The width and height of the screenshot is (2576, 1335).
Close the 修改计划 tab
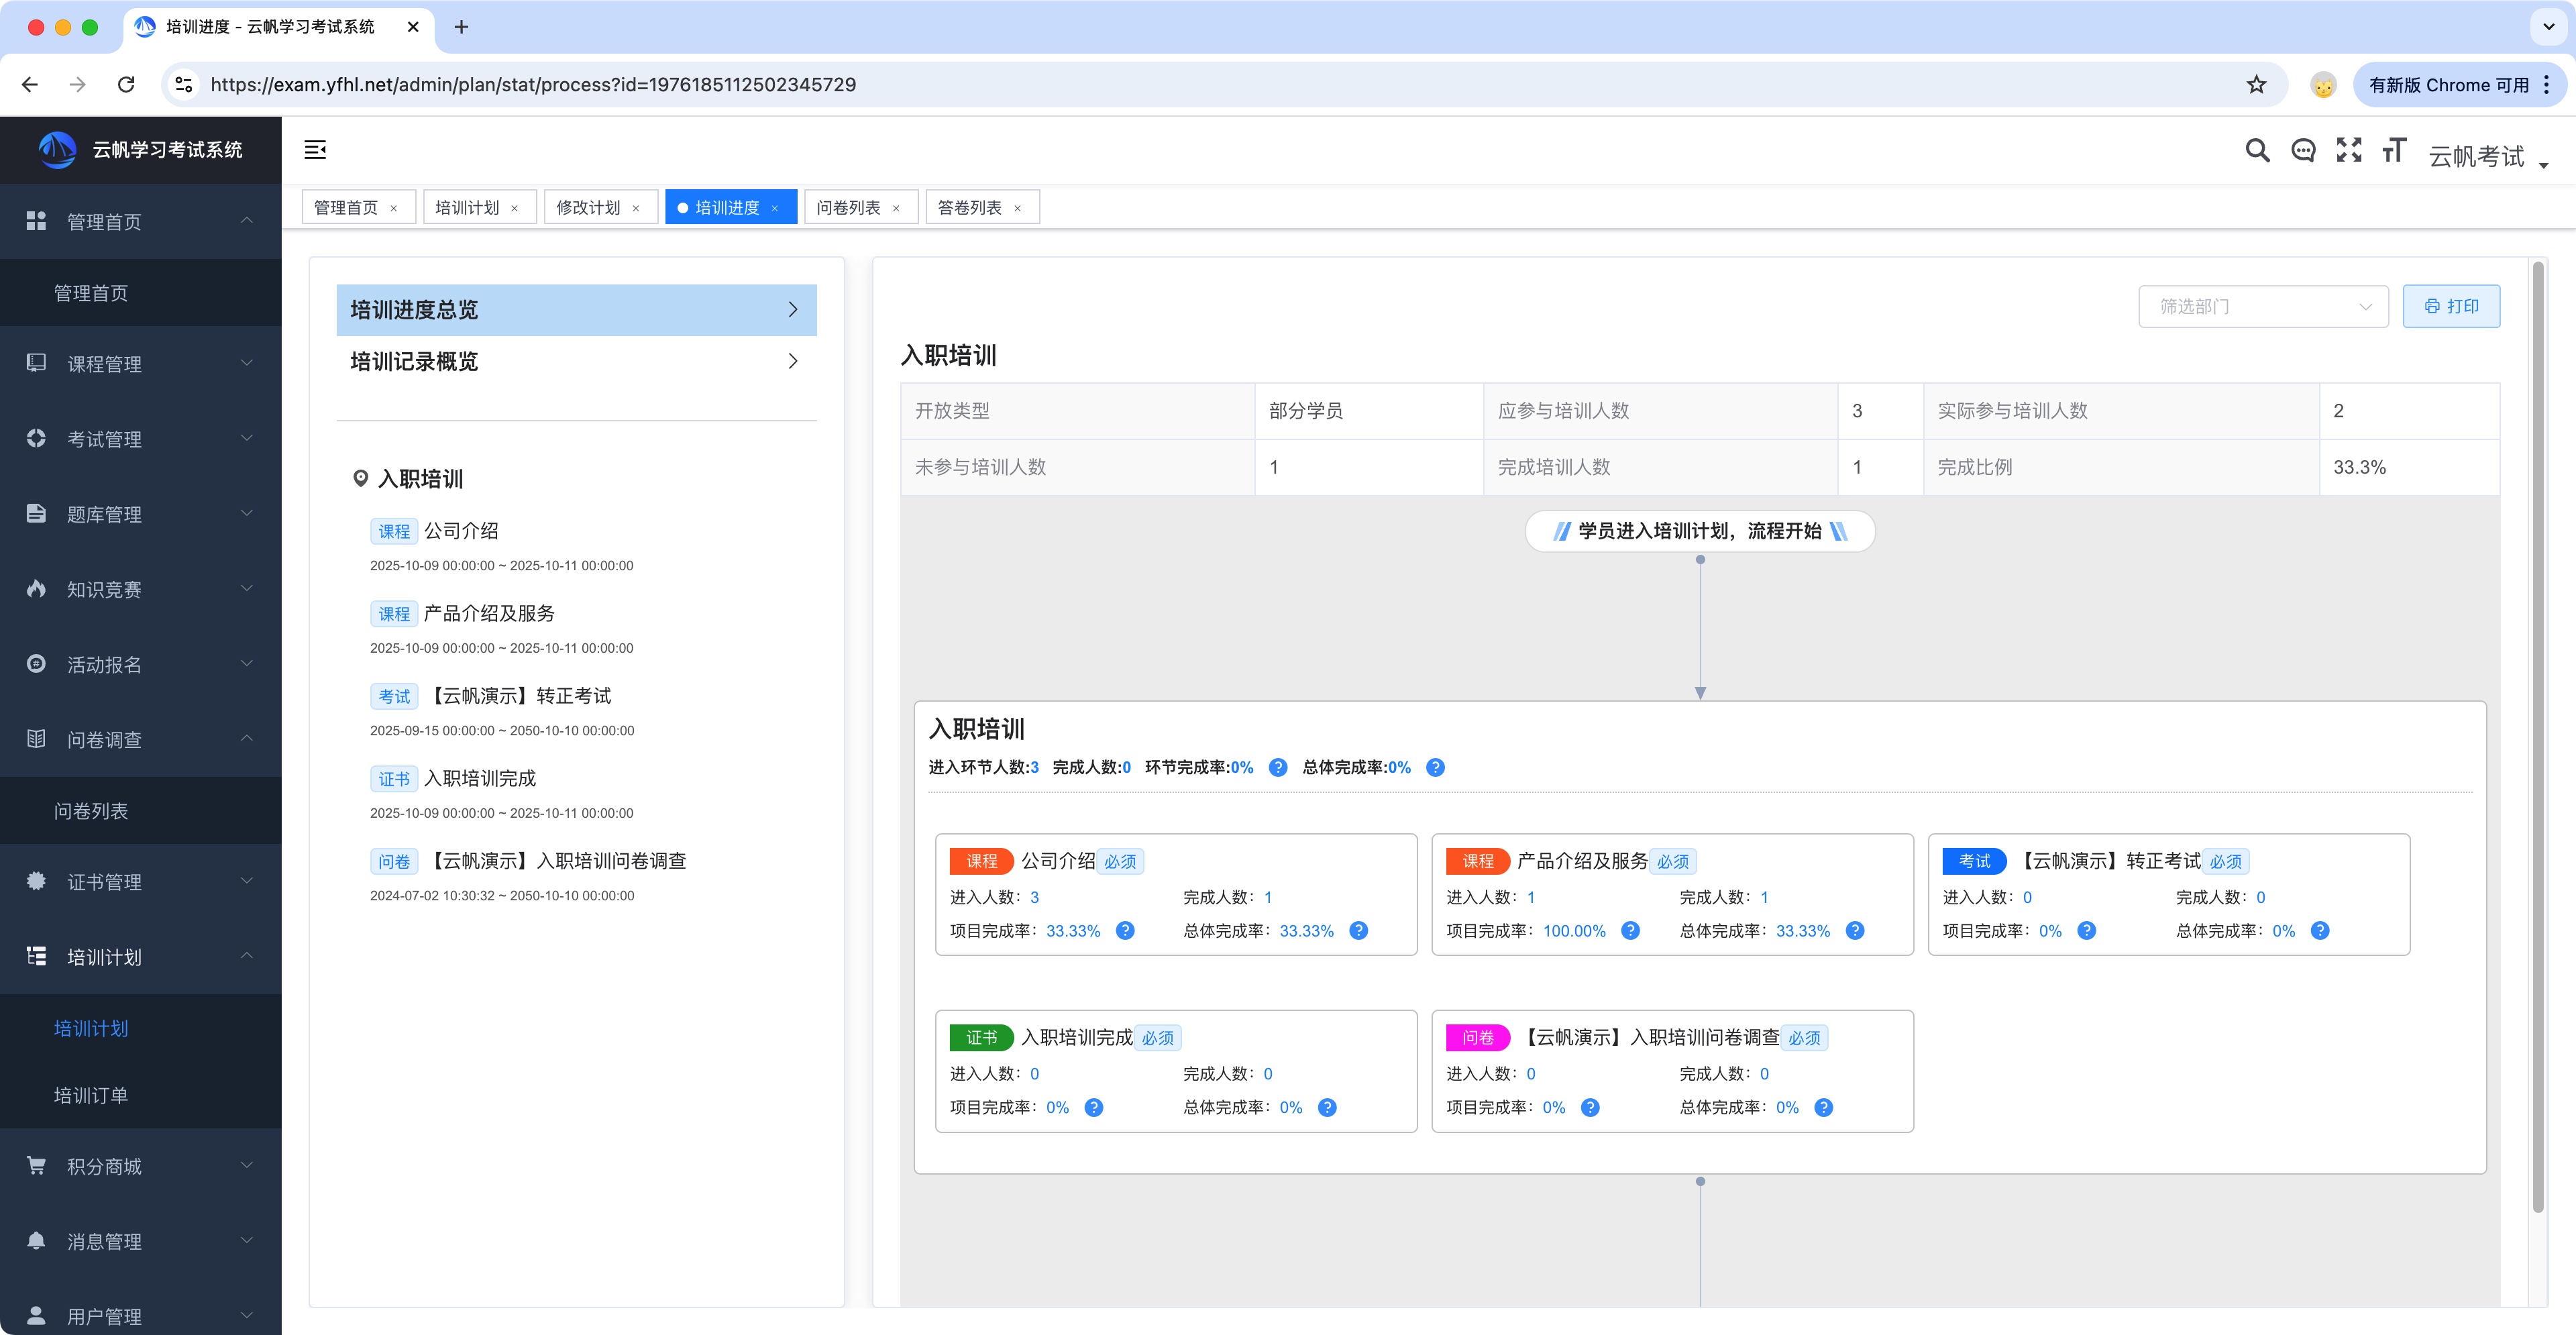click(636, 208)
